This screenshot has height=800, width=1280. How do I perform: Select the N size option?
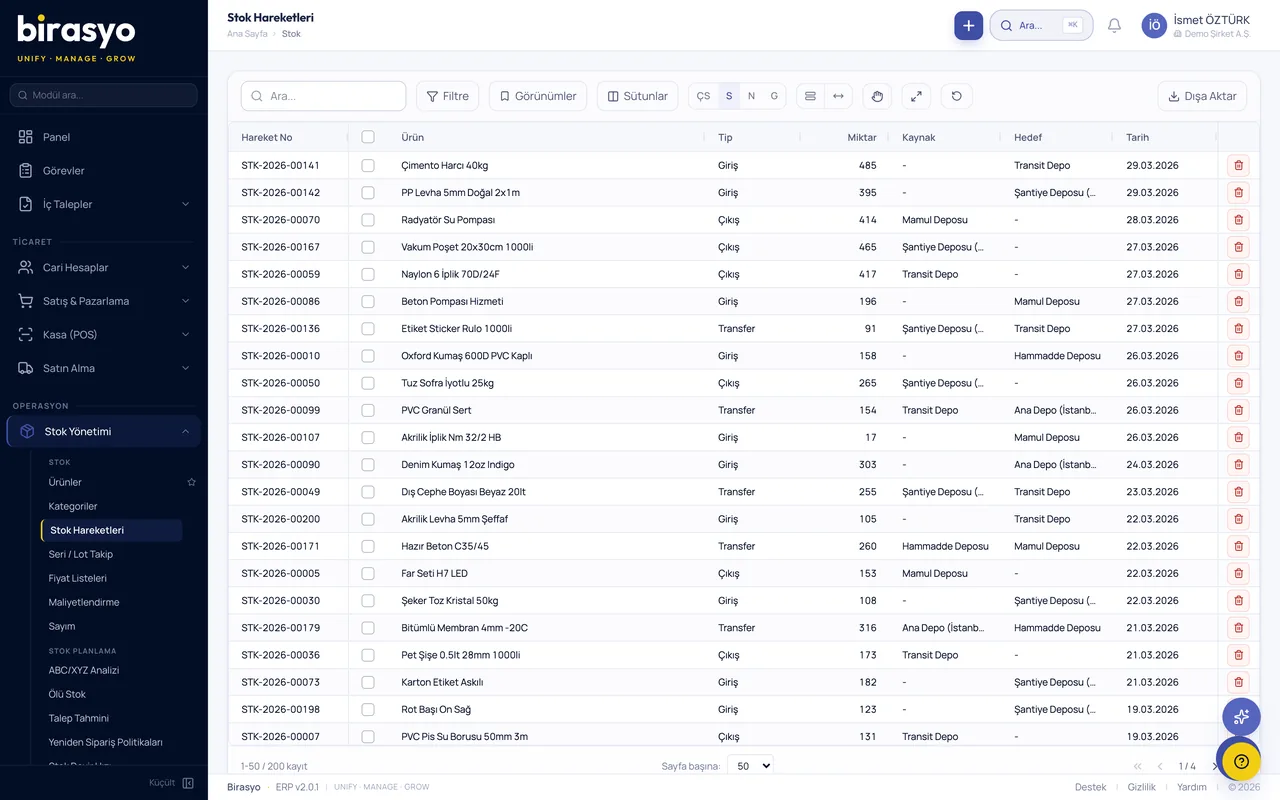point(752,96)
